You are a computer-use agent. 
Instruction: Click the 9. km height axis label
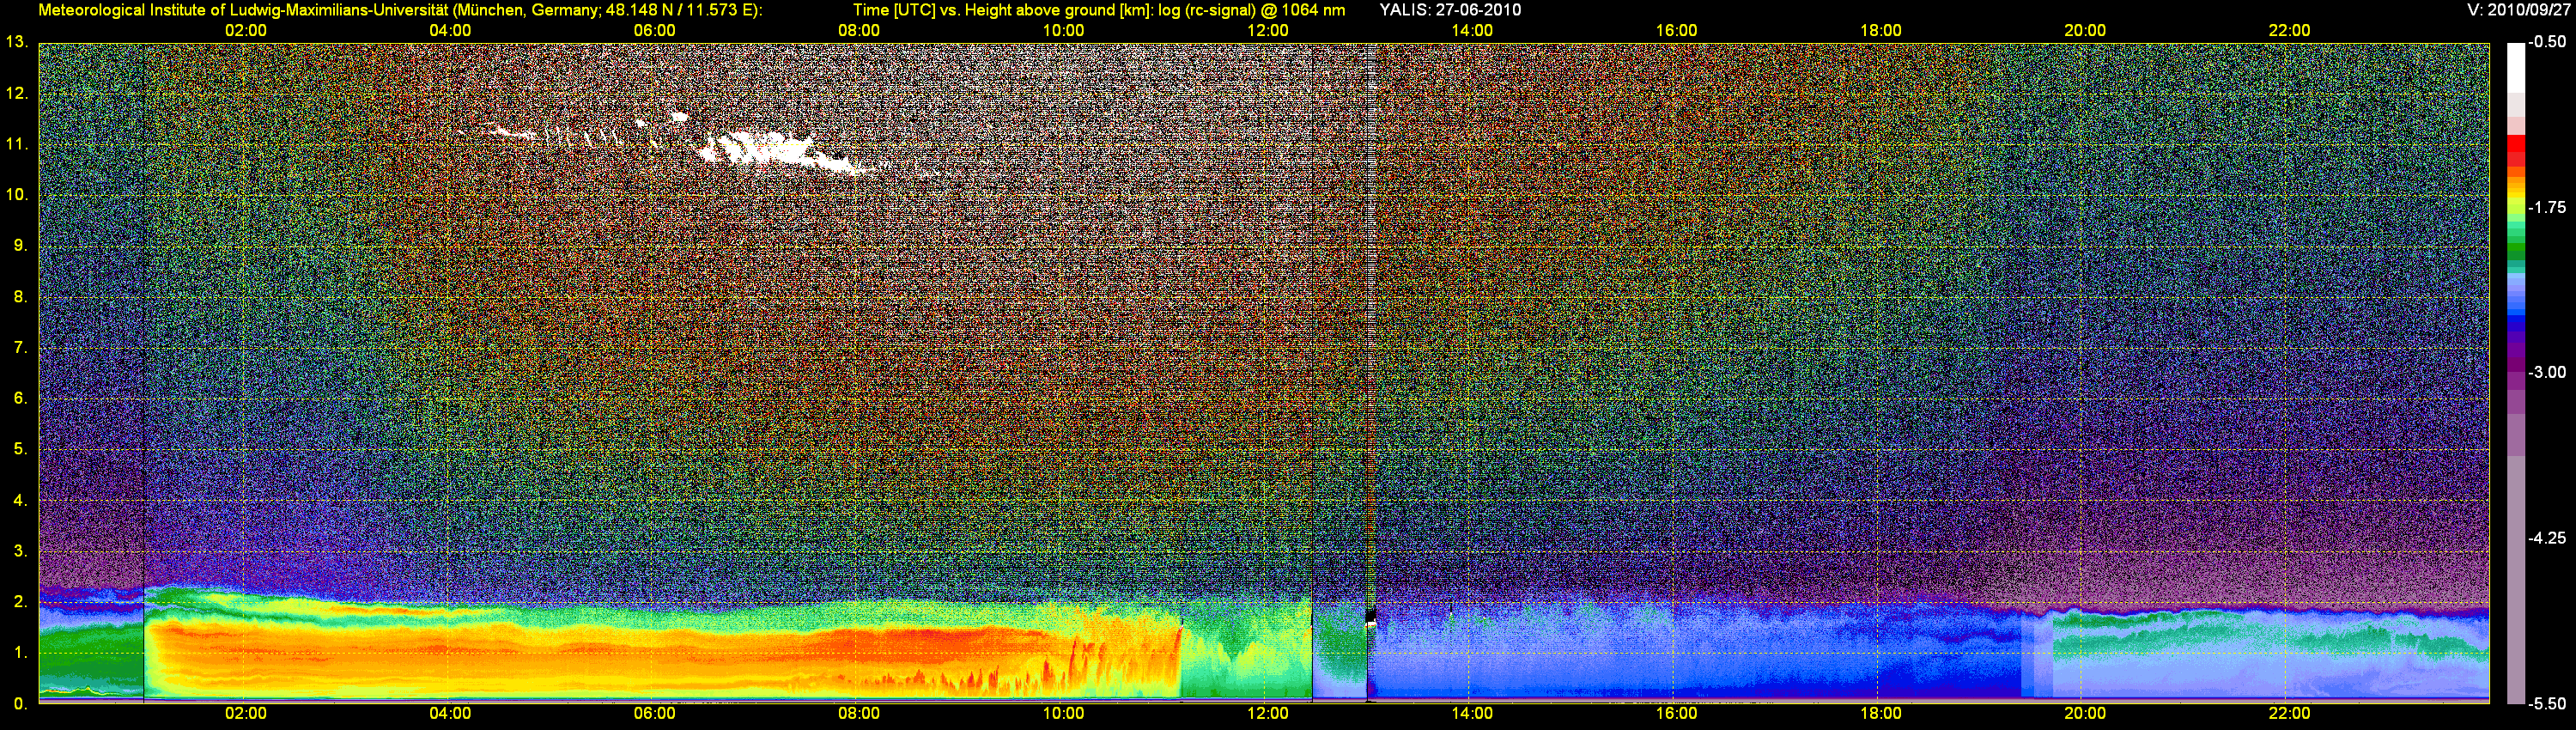[20, 245]
